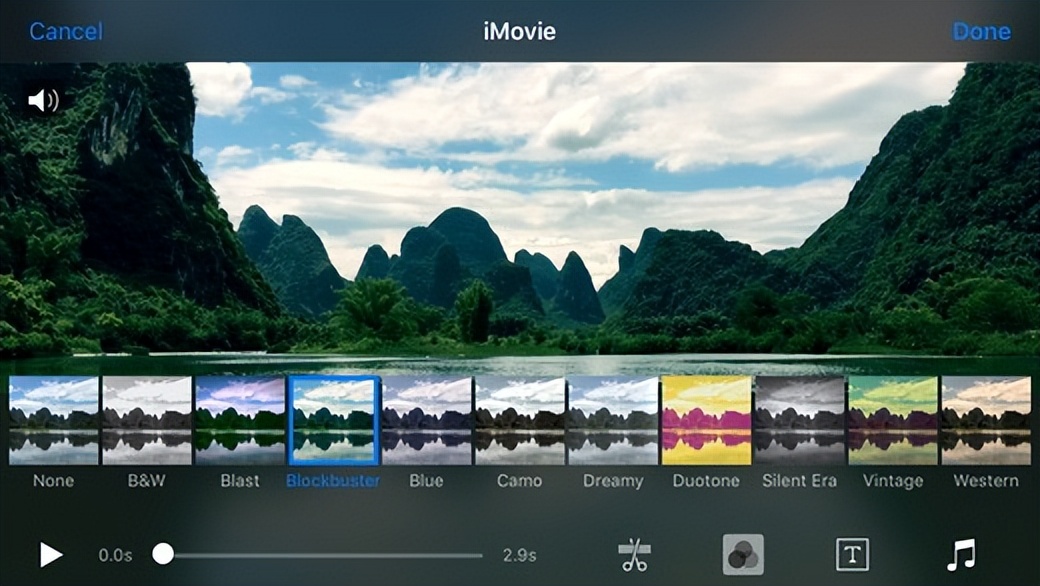Click the 'Duotone' filter label

[x=706, y=481]
